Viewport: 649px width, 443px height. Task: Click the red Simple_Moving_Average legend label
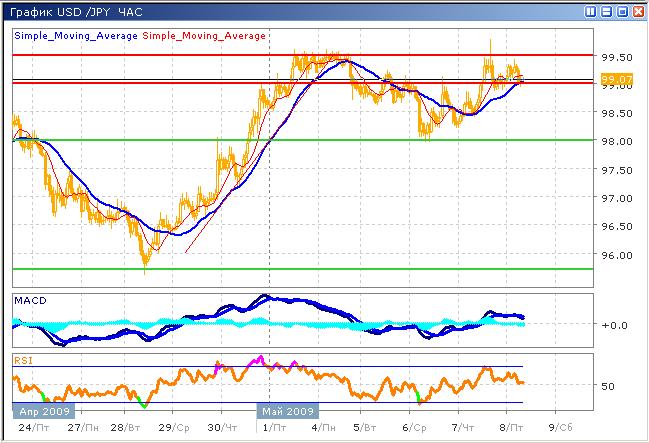pyautogui.click(x=204, y=35)
